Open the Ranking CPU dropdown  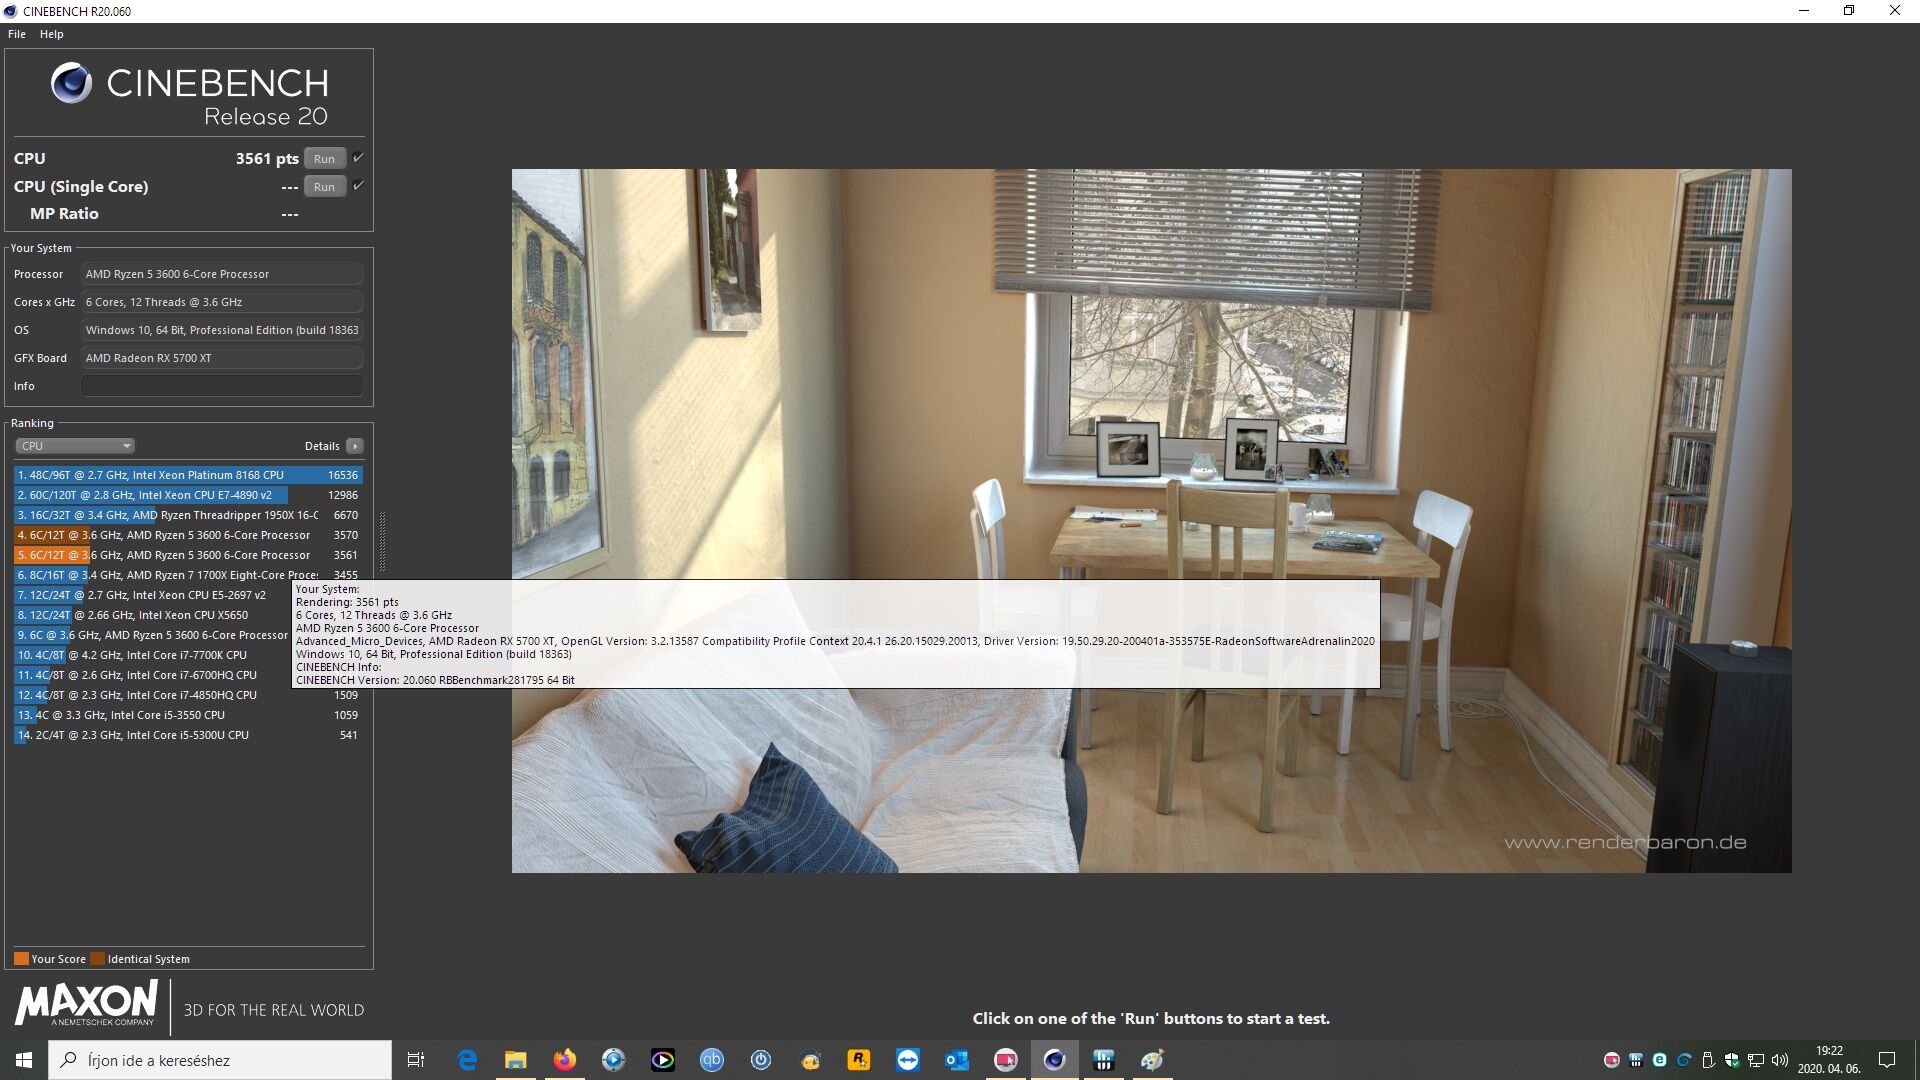click(75, 446)
